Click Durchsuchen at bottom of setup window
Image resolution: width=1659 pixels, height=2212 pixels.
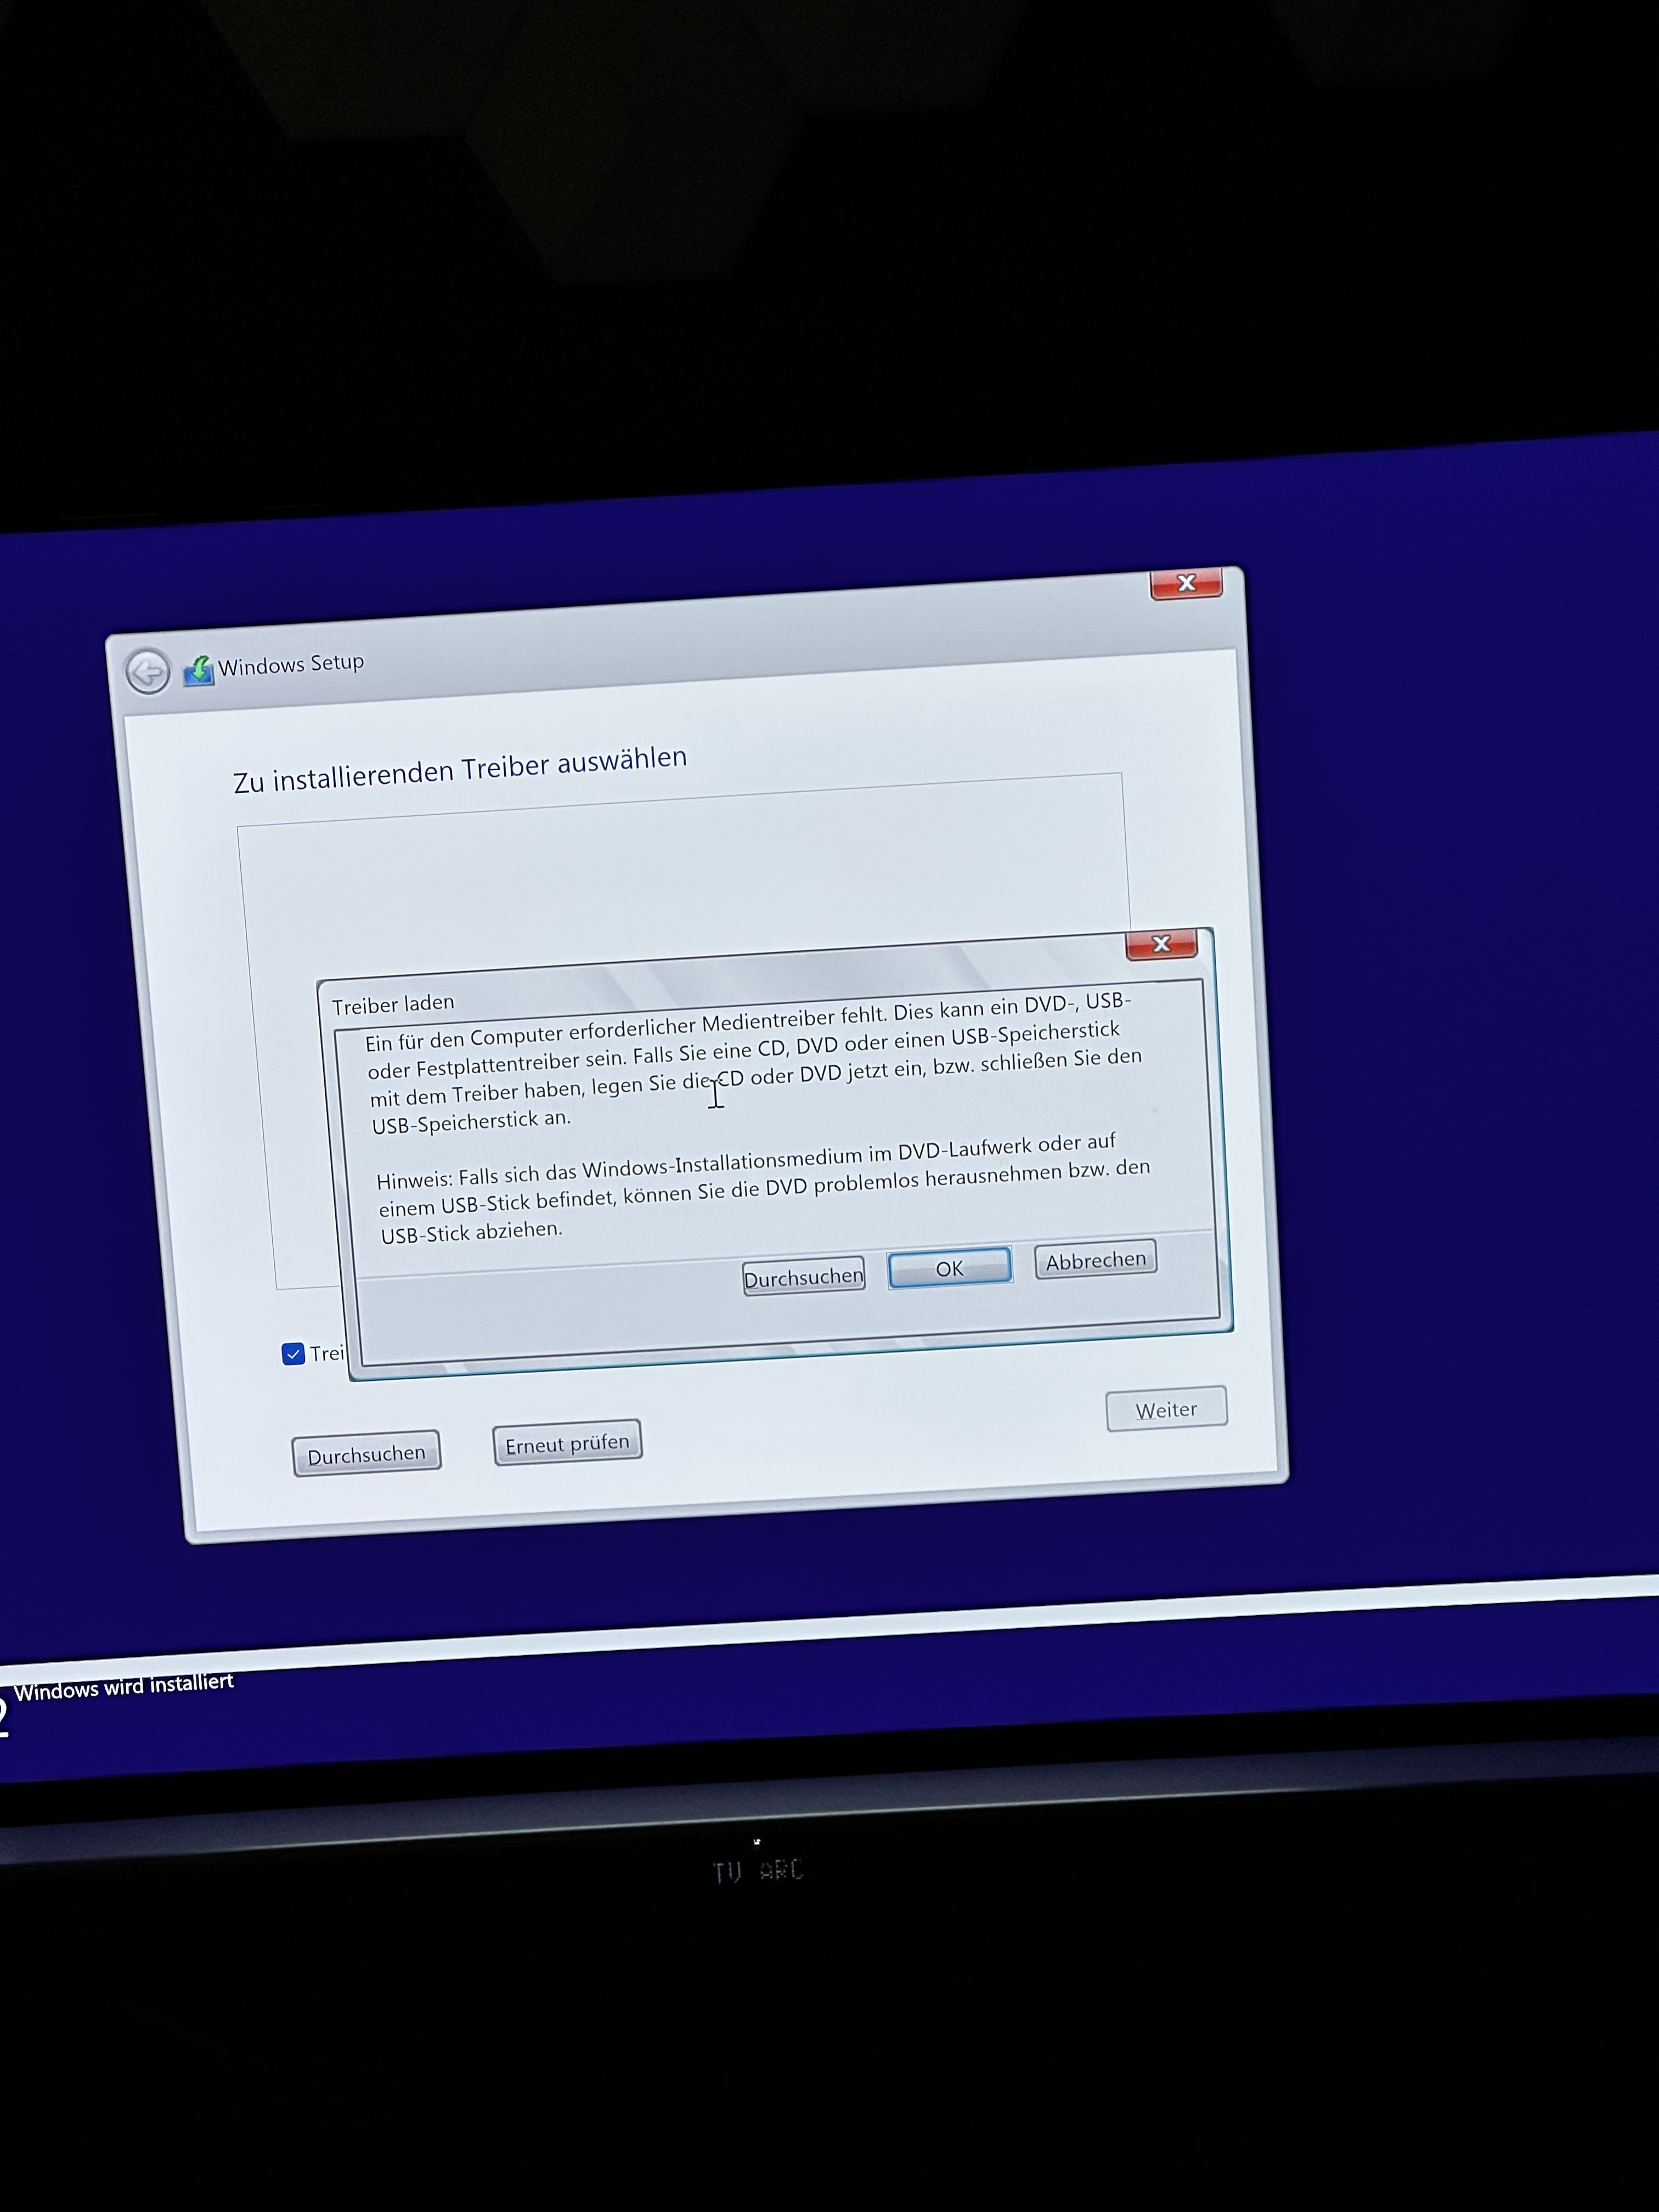point(366,1455)
